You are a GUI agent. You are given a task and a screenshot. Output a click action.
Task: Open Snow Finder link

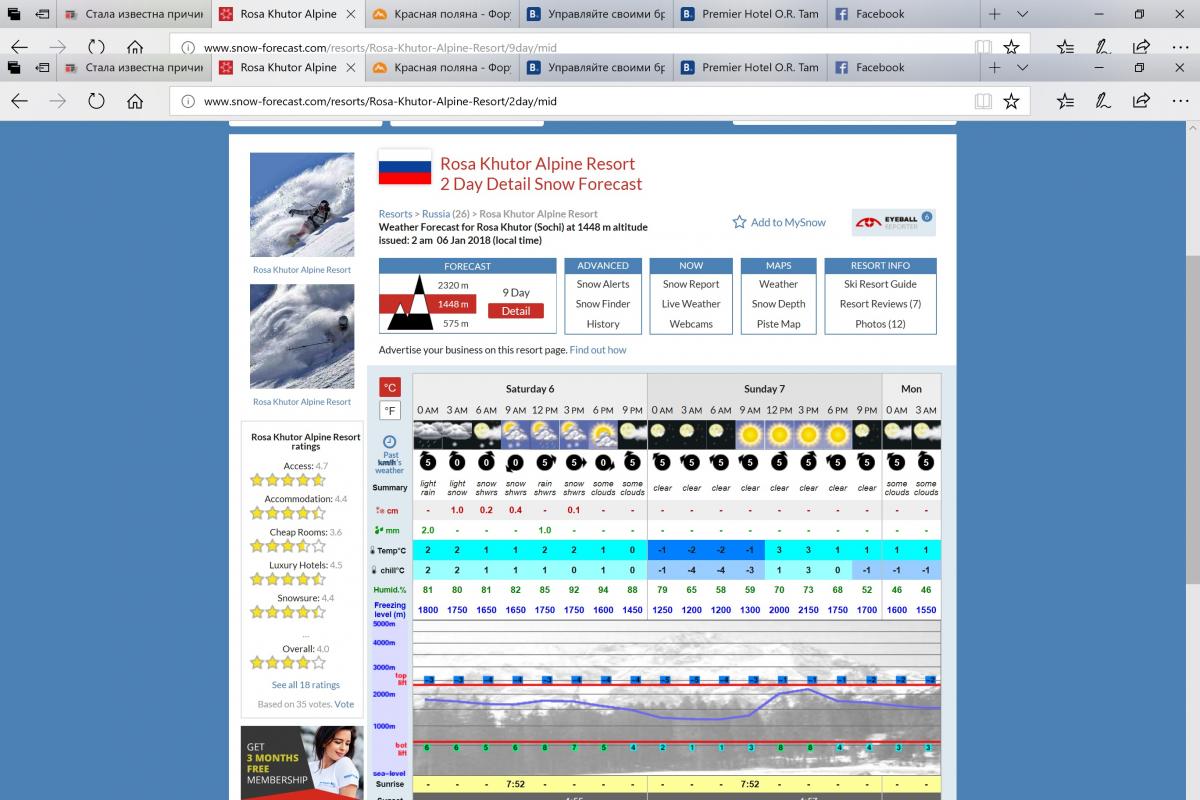click(x=603, y=304)
